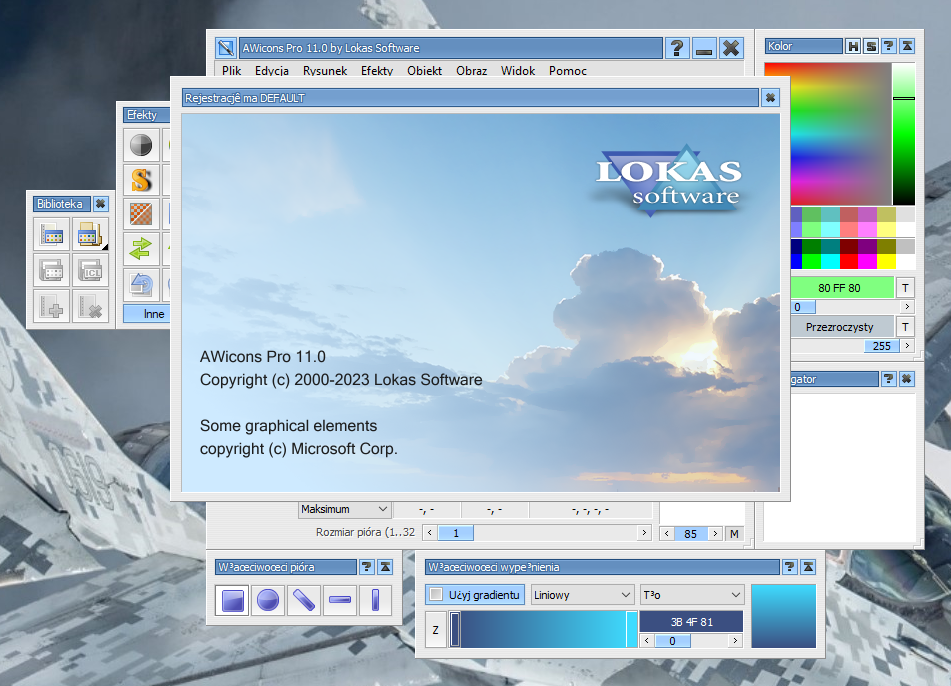Click the T button beside 80 FF 80
951x686 pixels.
click(905, 288)
